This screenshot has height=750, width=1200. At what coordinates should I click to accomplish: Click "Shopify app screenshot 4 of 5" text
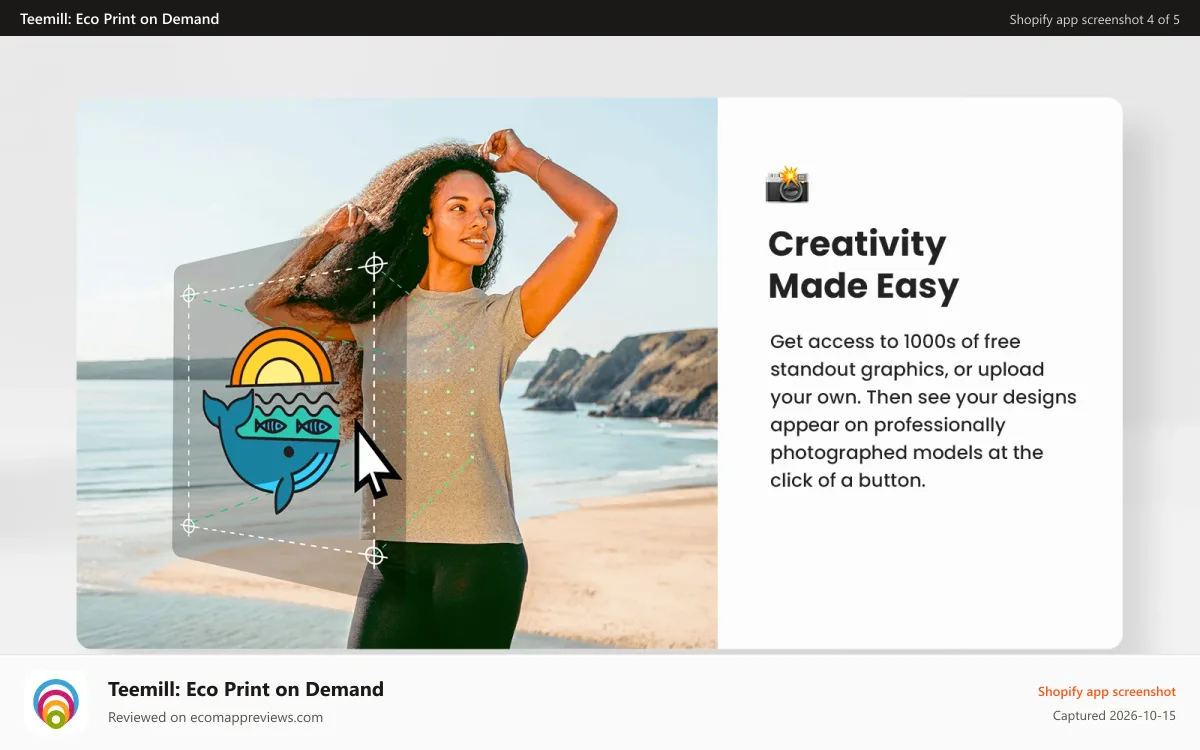pos(1094,19)
